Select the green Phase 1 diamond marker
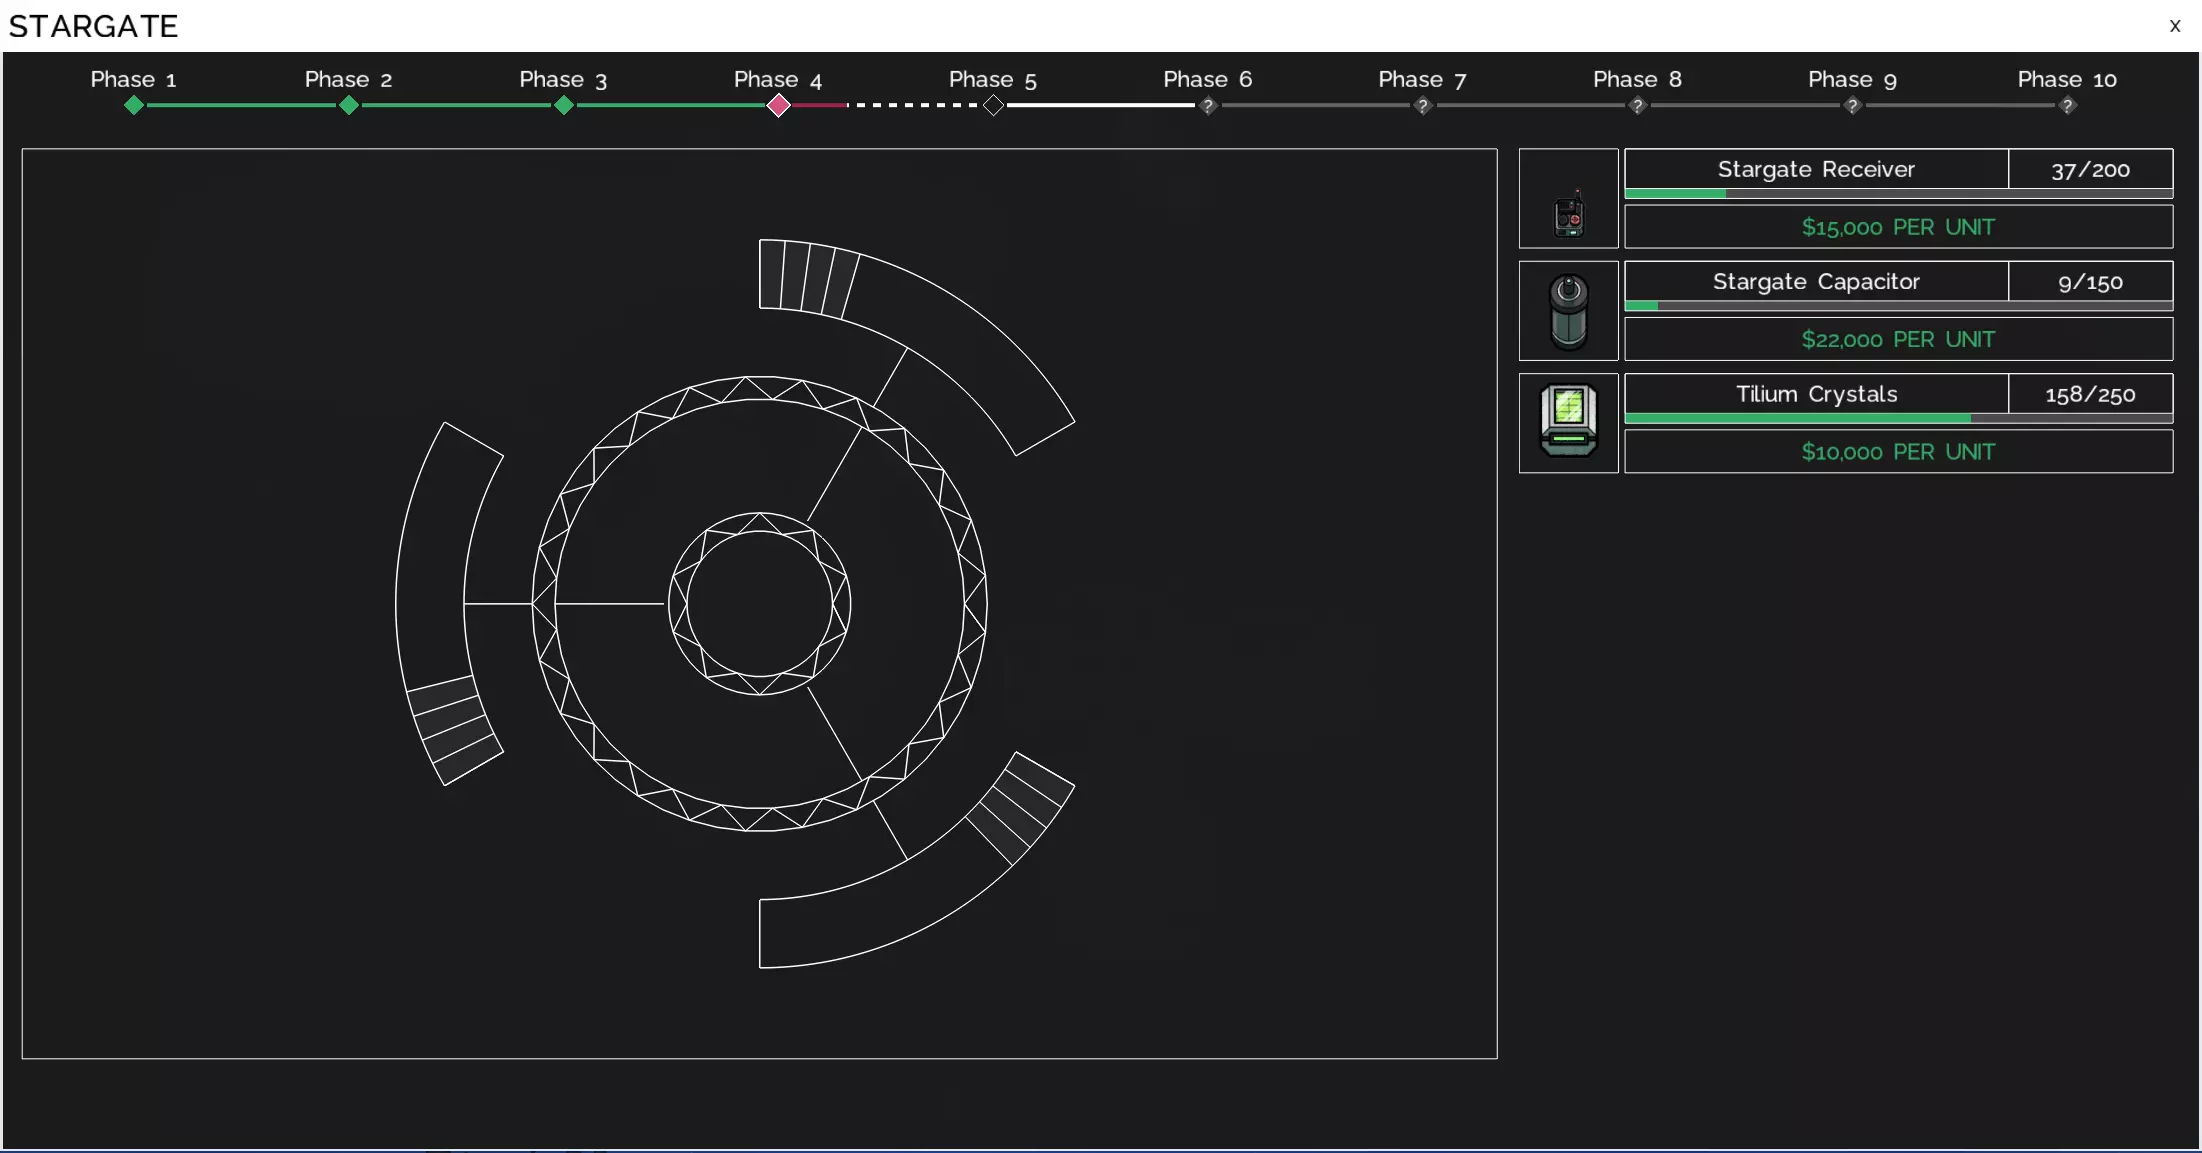Image resolution: width=2202 pixels, height=1153 pixels. 134,106
